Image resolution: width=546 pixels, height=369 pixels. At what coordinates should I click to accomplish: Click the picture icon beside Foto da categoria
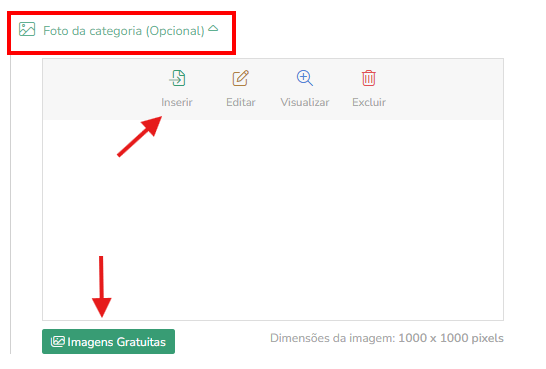coord(27,29)
